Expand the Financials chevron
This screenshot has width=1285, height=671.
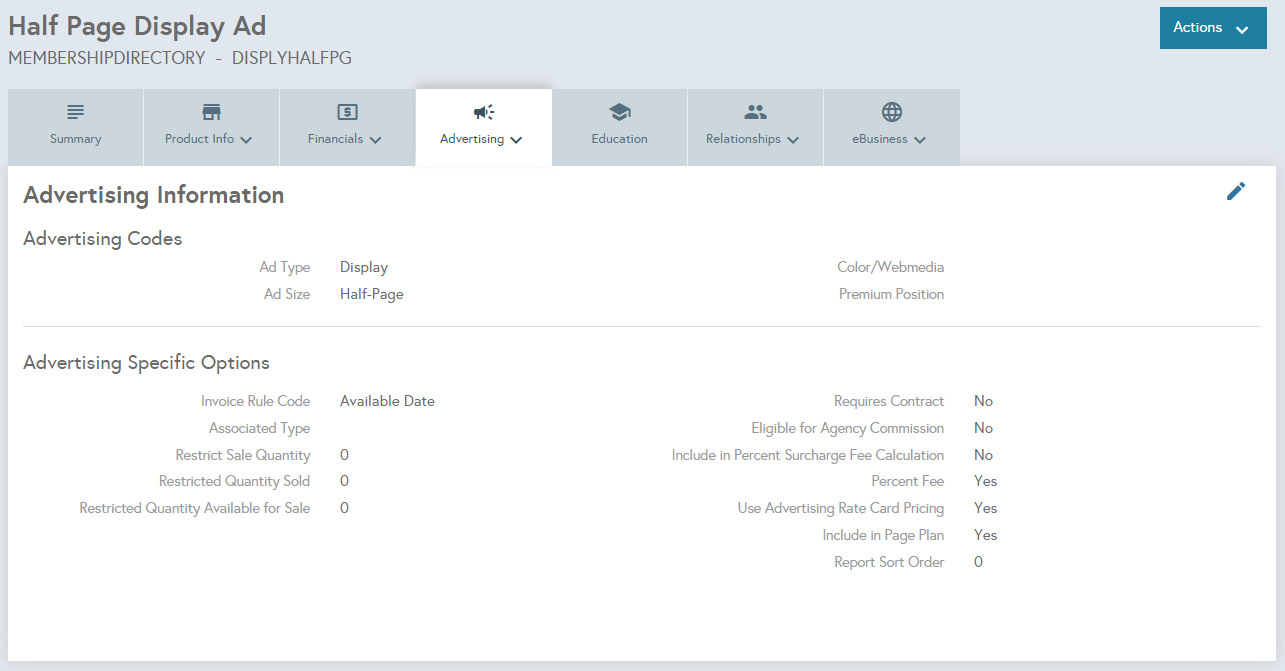(x=375, y=140)
